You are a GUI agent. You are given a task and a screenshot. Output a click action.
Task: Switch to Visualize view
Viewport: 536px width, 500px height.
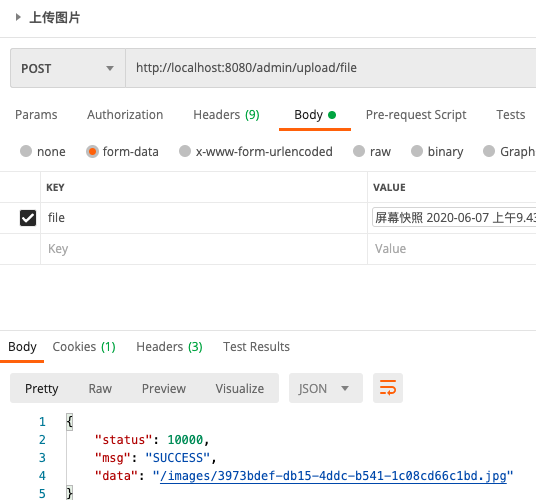click(240, 389)
